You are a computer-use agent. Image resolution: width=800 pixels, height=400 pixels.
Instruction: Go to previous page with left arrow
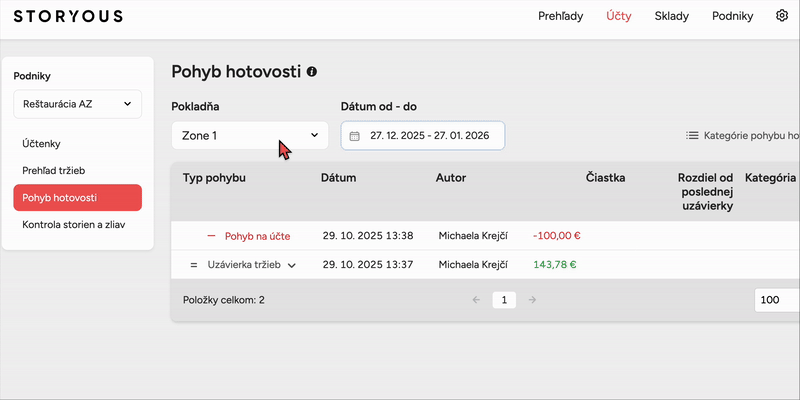coord(477,299)
